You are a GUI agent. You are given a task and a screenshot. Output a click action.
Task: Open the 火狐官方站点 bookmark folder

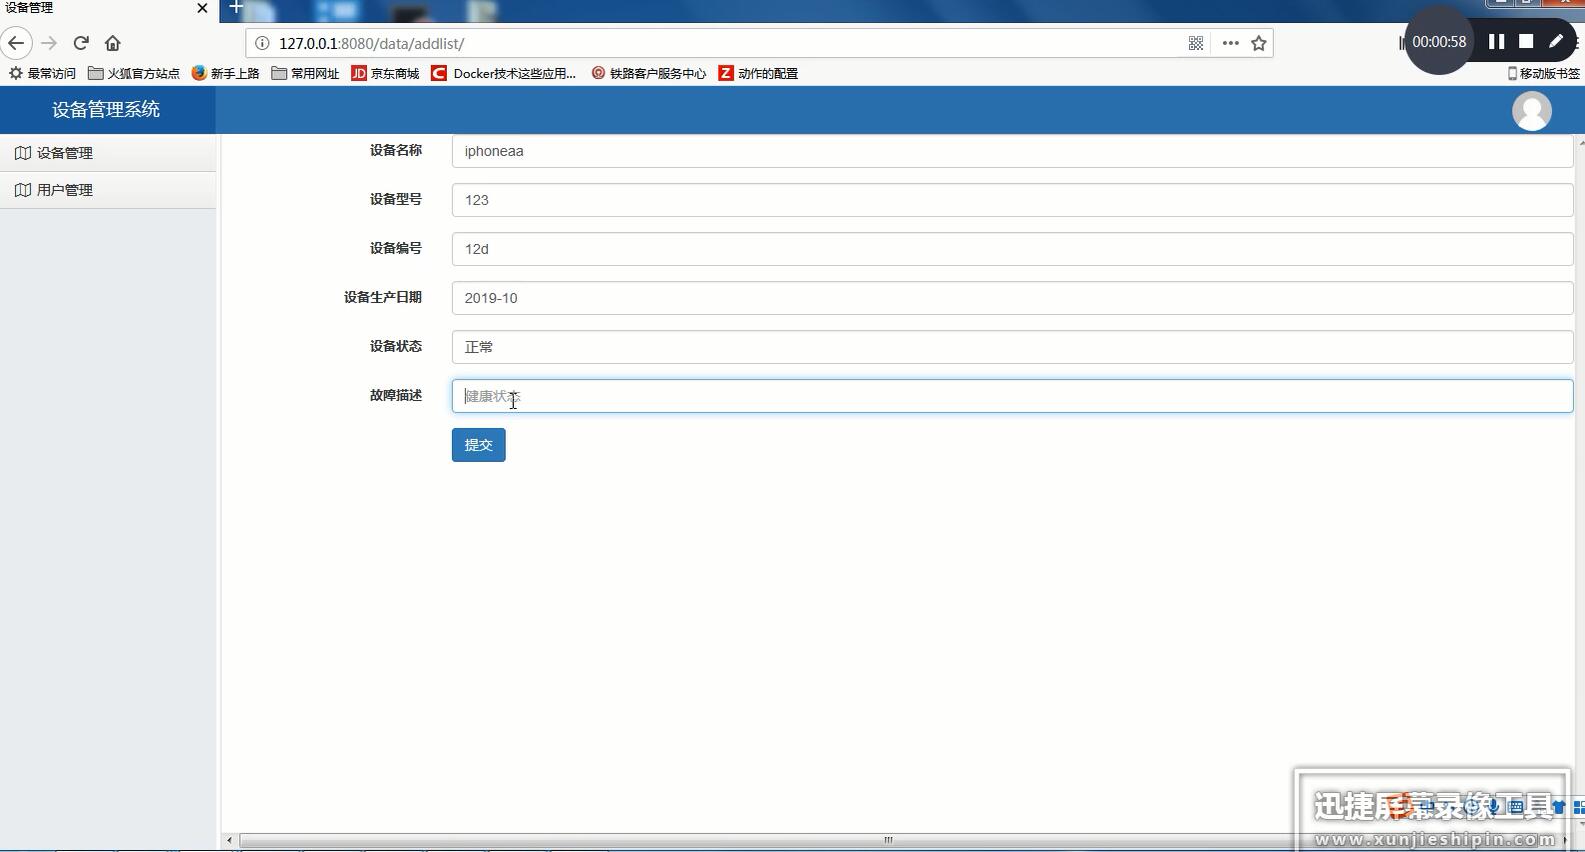pyautogui.click(x=134, y=73)
